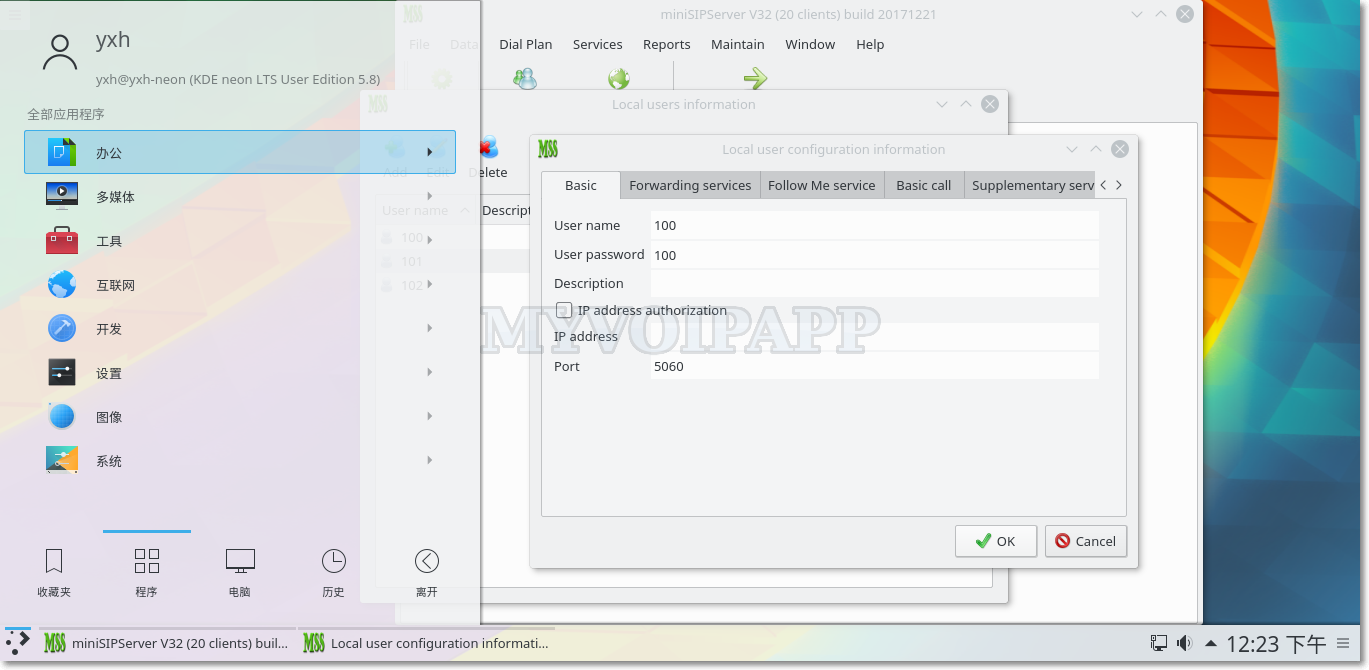Click the MSS icon on the configuration dialog title bar

548,149
